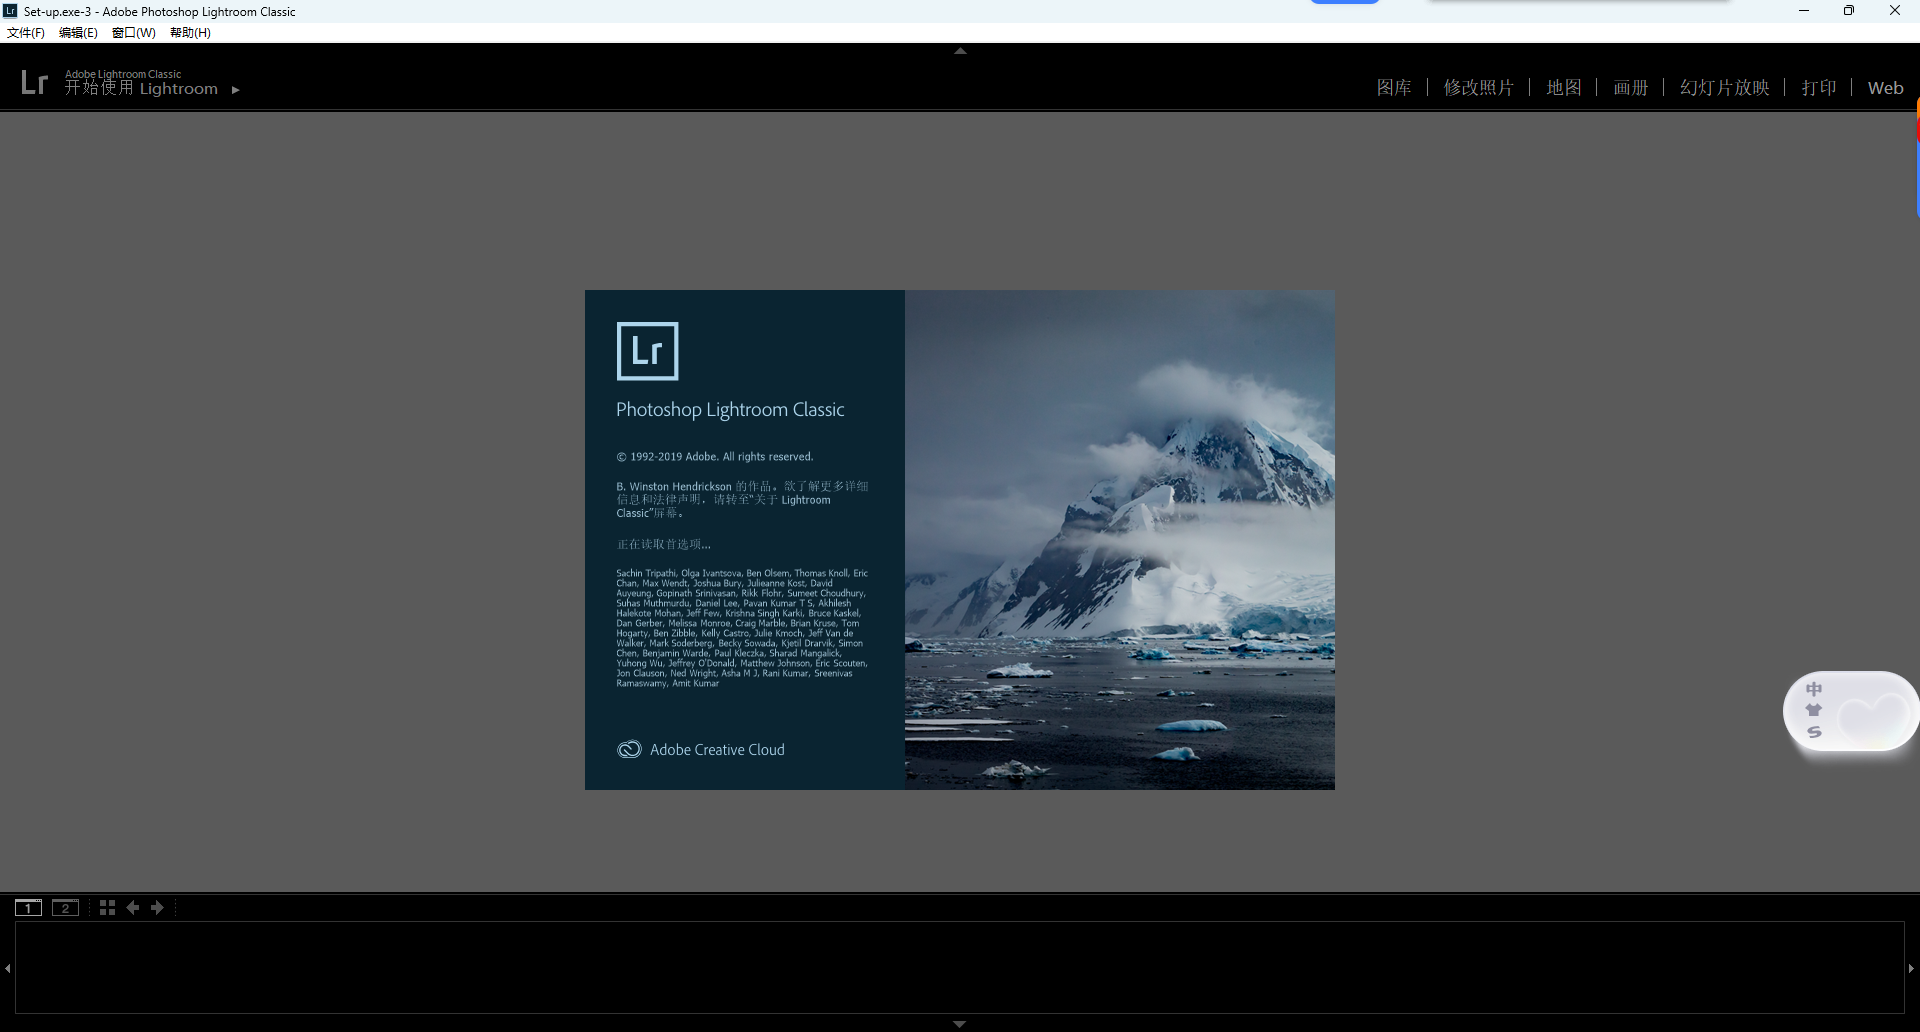Click the forward navigation arrow in the filmstrip toolbar
Screen dimensions: 1920x1032
(x=157, y=907)
